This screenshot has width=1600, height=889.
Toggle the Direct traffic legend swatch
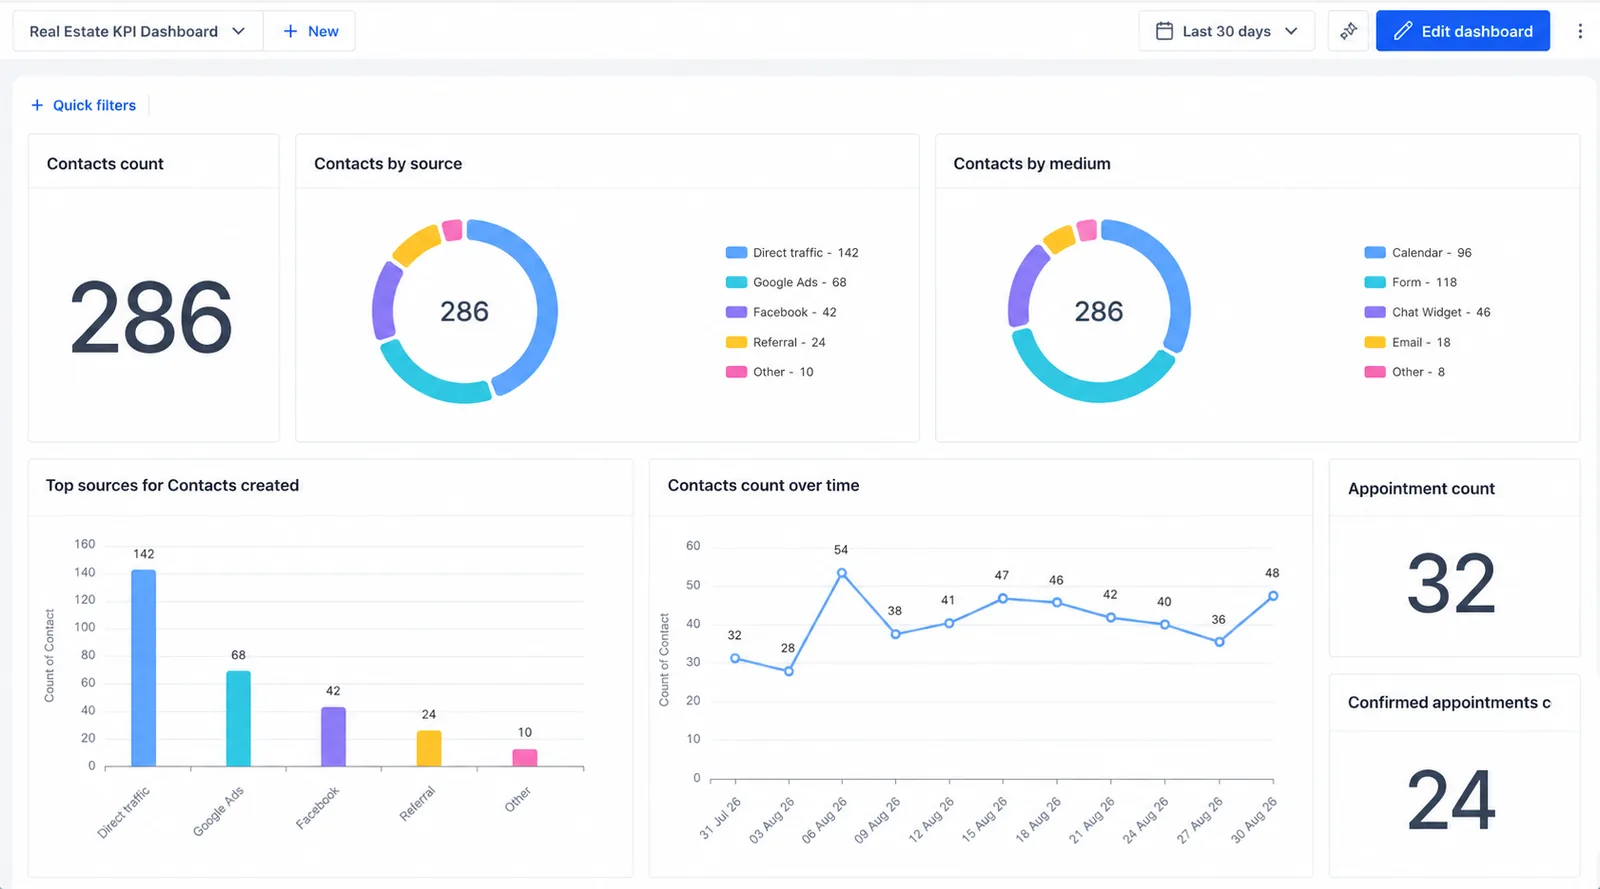click(x=736, y=253)
